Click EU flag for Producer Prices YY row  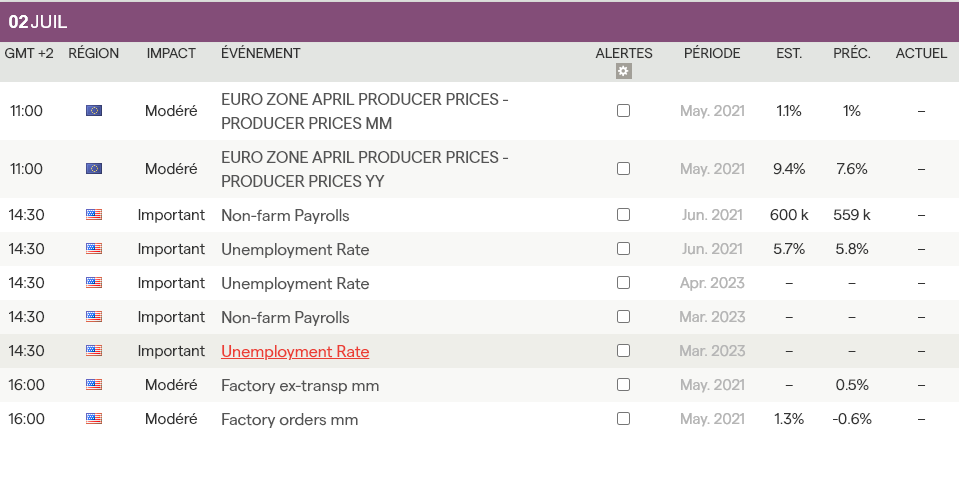click(94, 169)
